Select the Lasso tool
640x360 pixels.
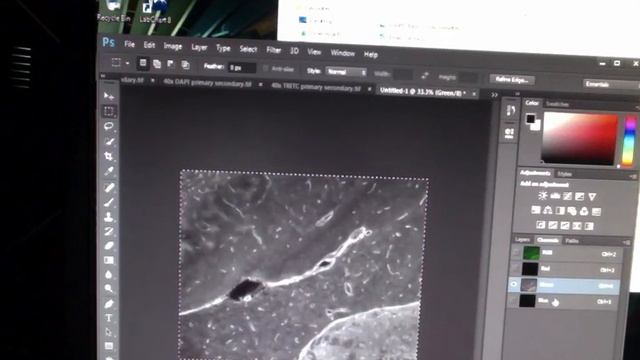pyautogui.click(x=109, y=126)
